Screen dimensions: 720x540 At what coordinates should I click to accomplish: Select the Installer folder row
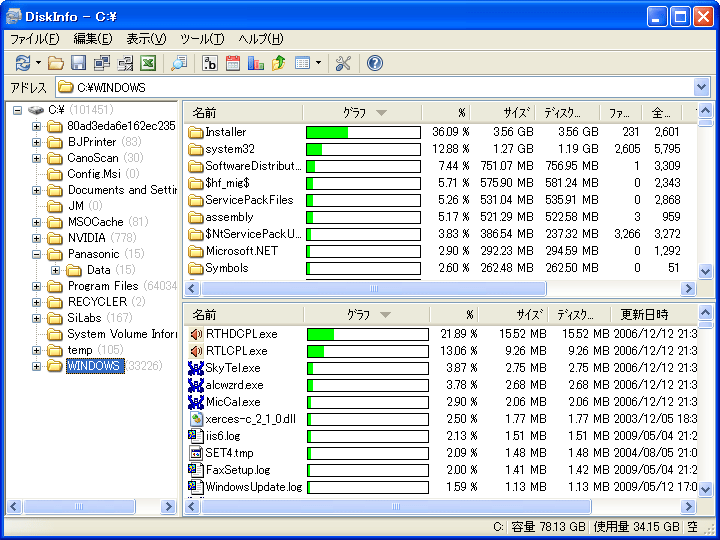439,132
